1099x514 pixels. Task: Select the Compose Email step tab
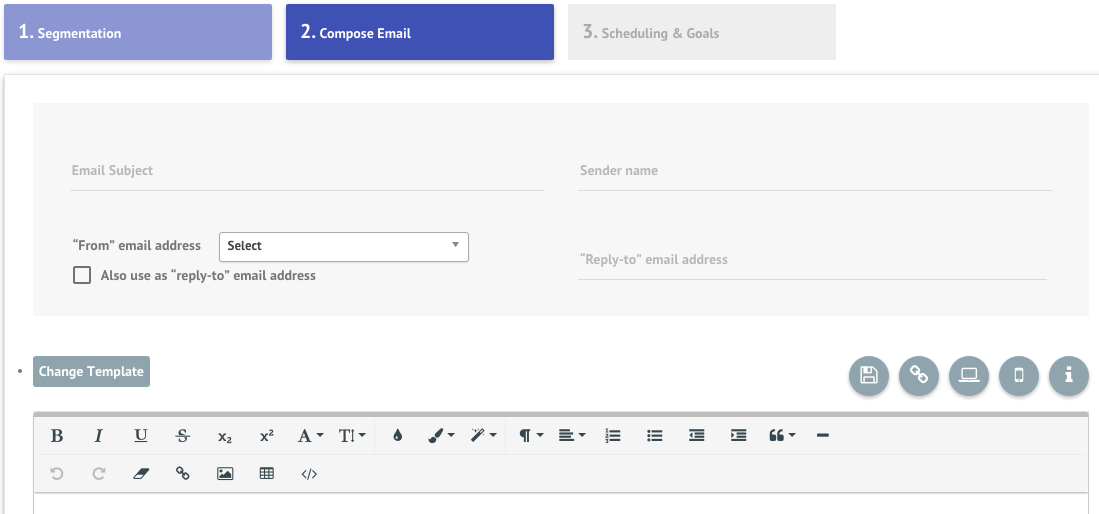(420, 32)
